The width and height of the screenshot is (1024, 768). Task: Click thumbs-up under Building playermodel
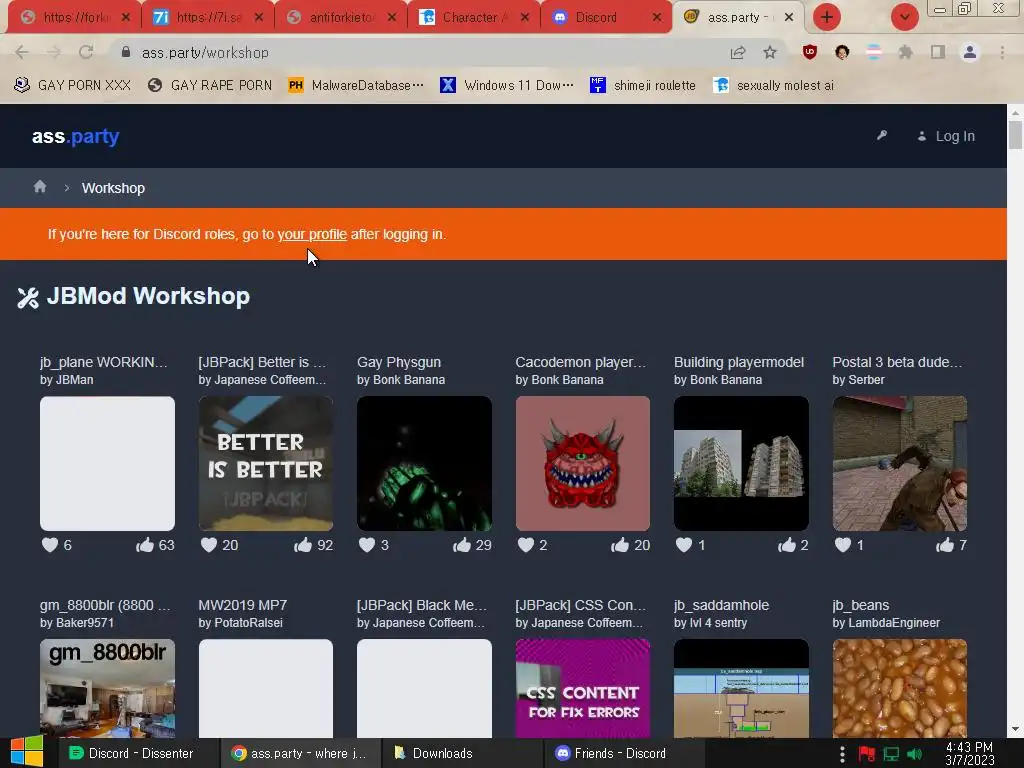pos(787,545)
